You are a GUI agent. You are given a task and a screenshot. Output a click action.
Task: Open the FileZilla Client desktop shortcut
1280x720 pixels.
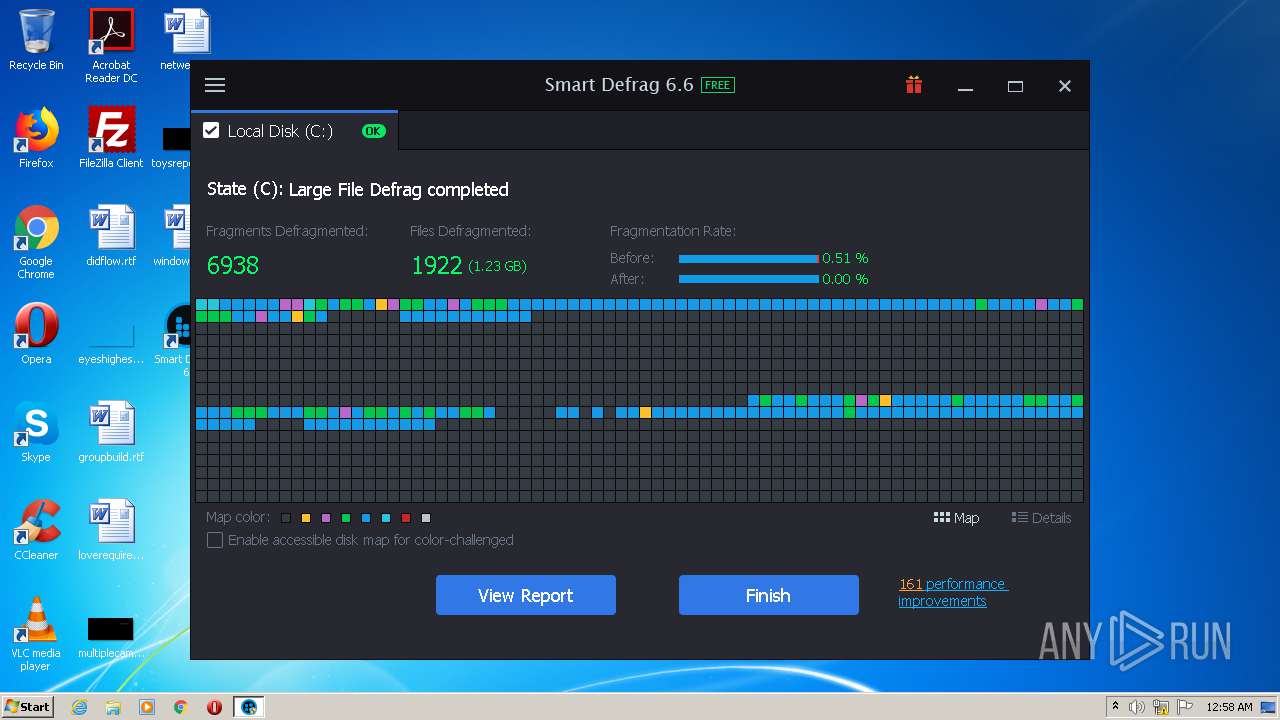tap(111, 138)
